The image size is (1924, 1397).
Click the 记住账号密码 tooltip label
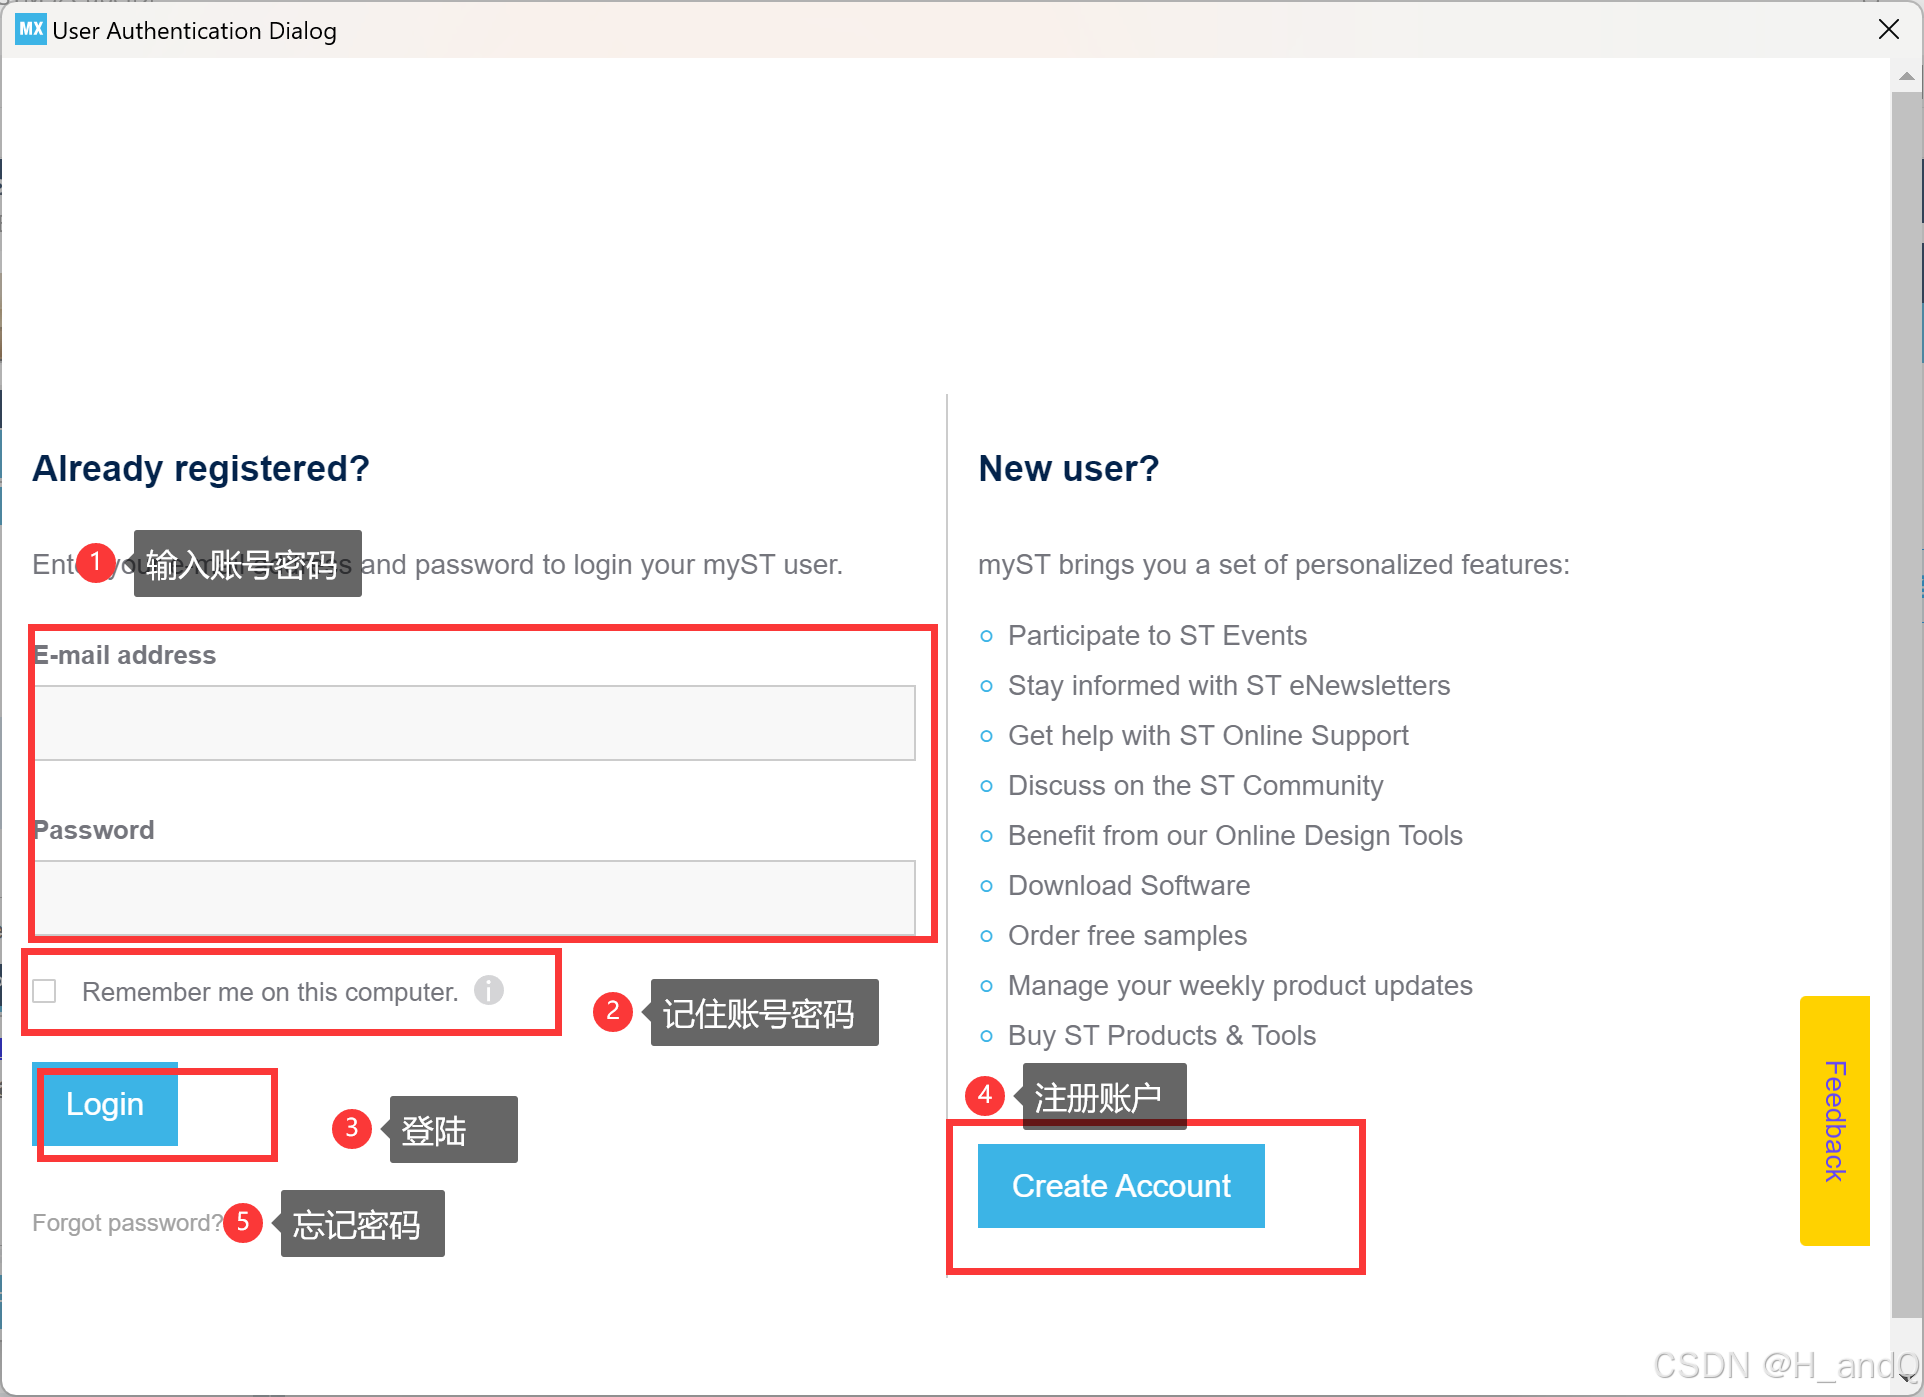764,1013
